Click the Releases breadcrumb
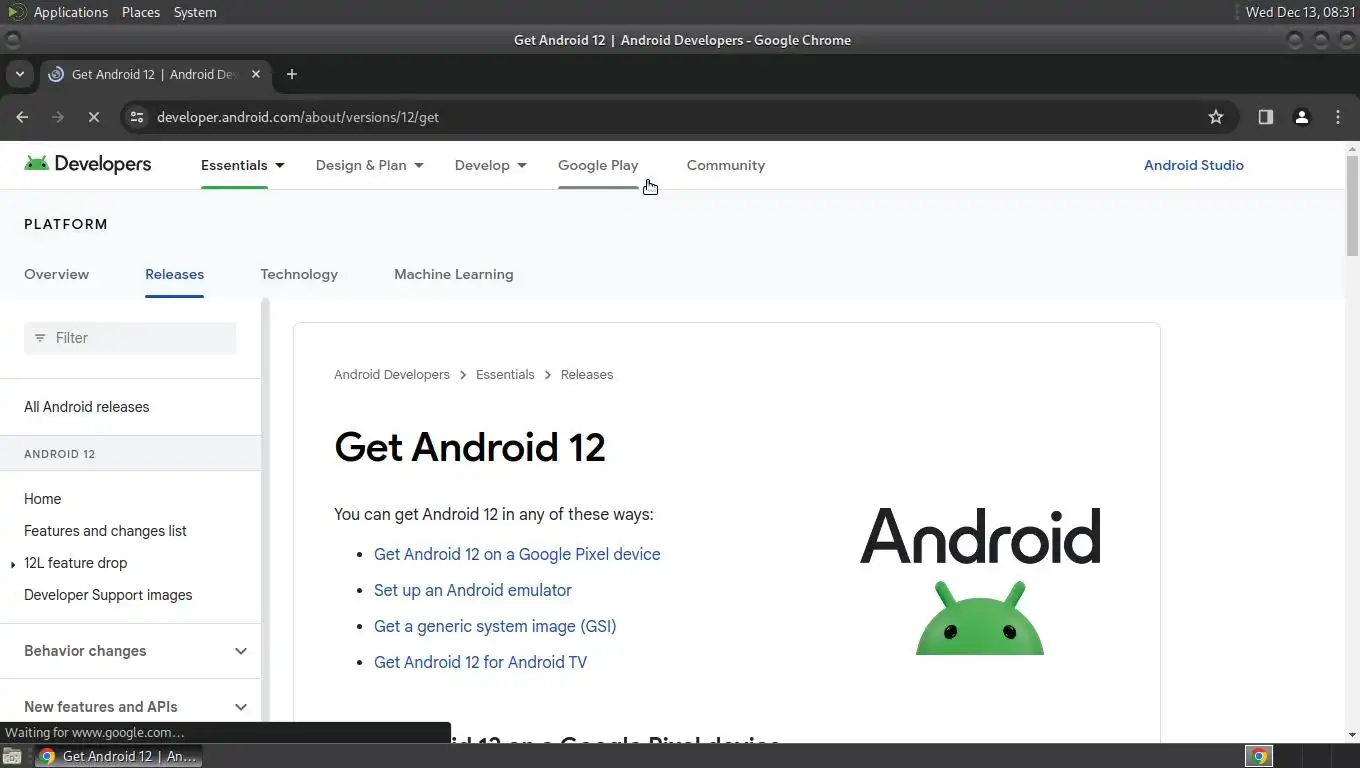The width and height of the screenshot is (1360, 768). (x=587, y=374)
